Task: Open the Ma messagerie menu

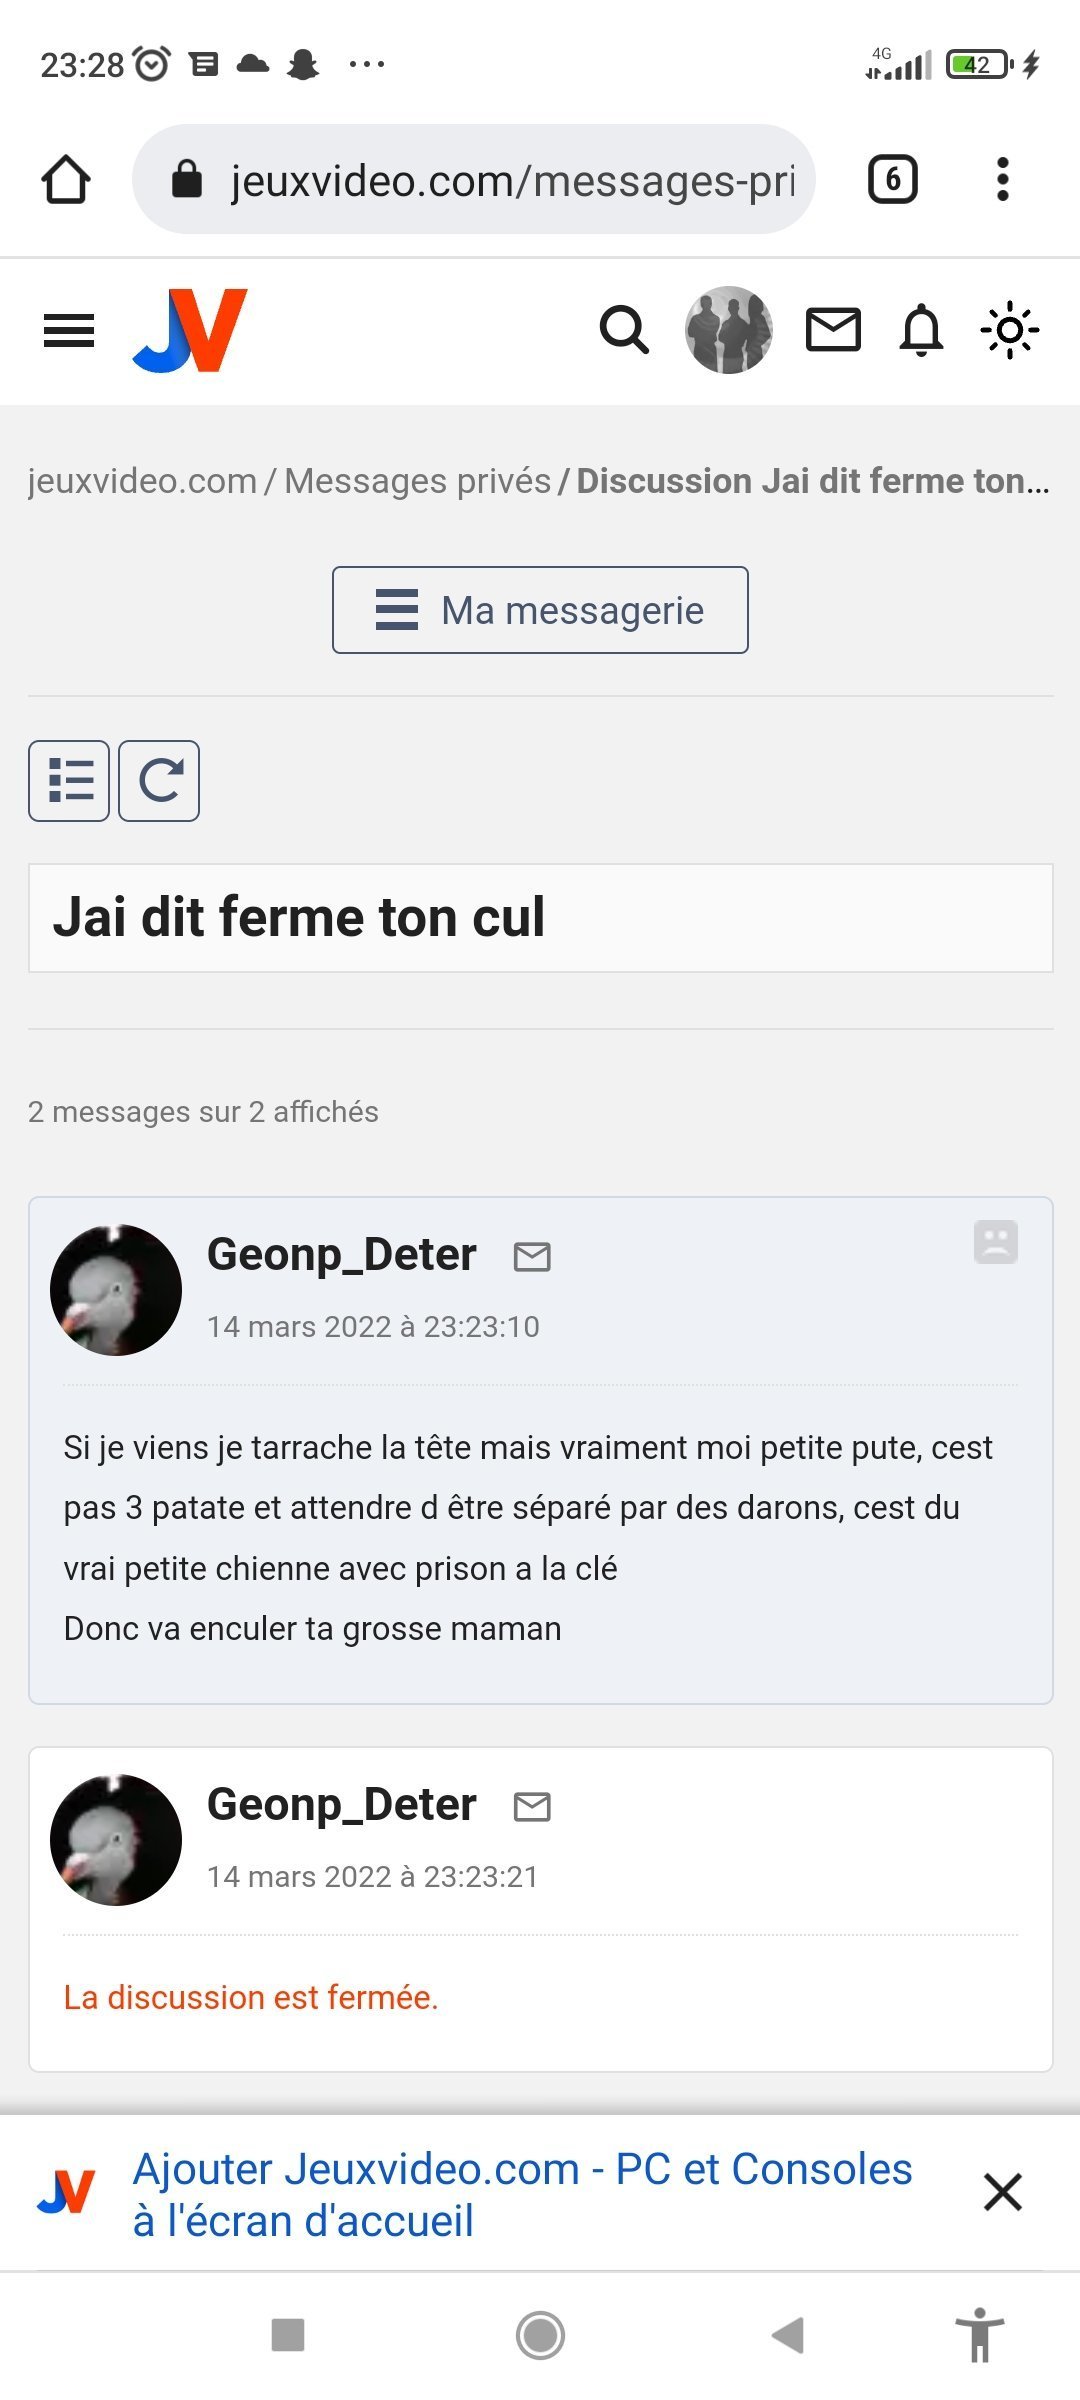Action: [x=540, y=610]
